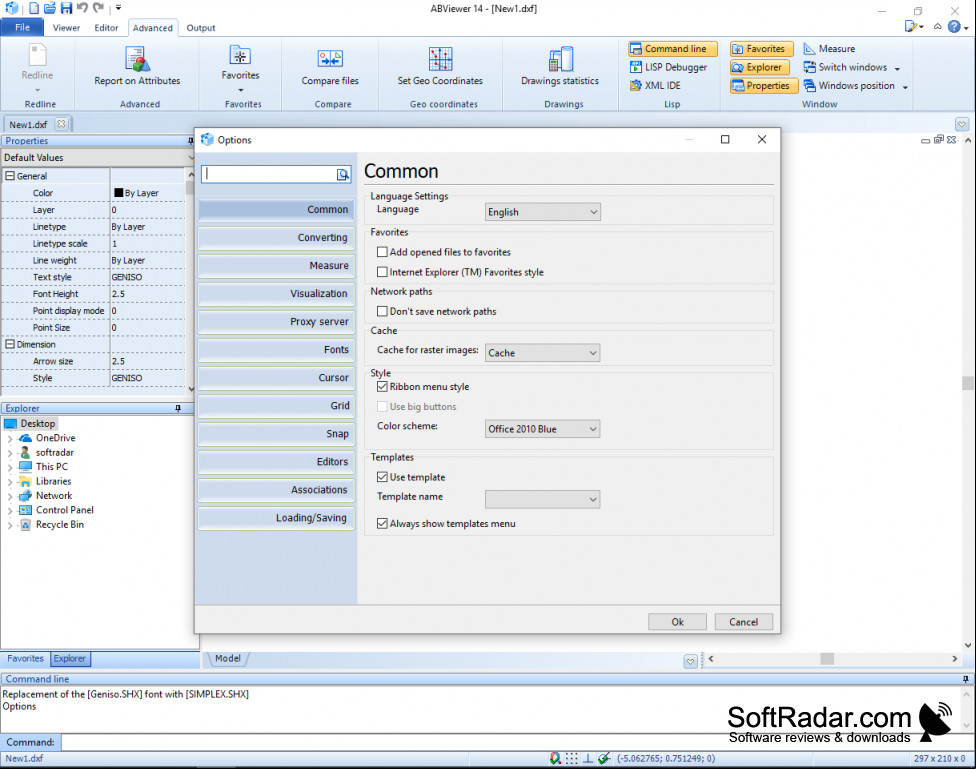
Task: Open the Loading/Saving options category
Action: click(x=276, y=518)
